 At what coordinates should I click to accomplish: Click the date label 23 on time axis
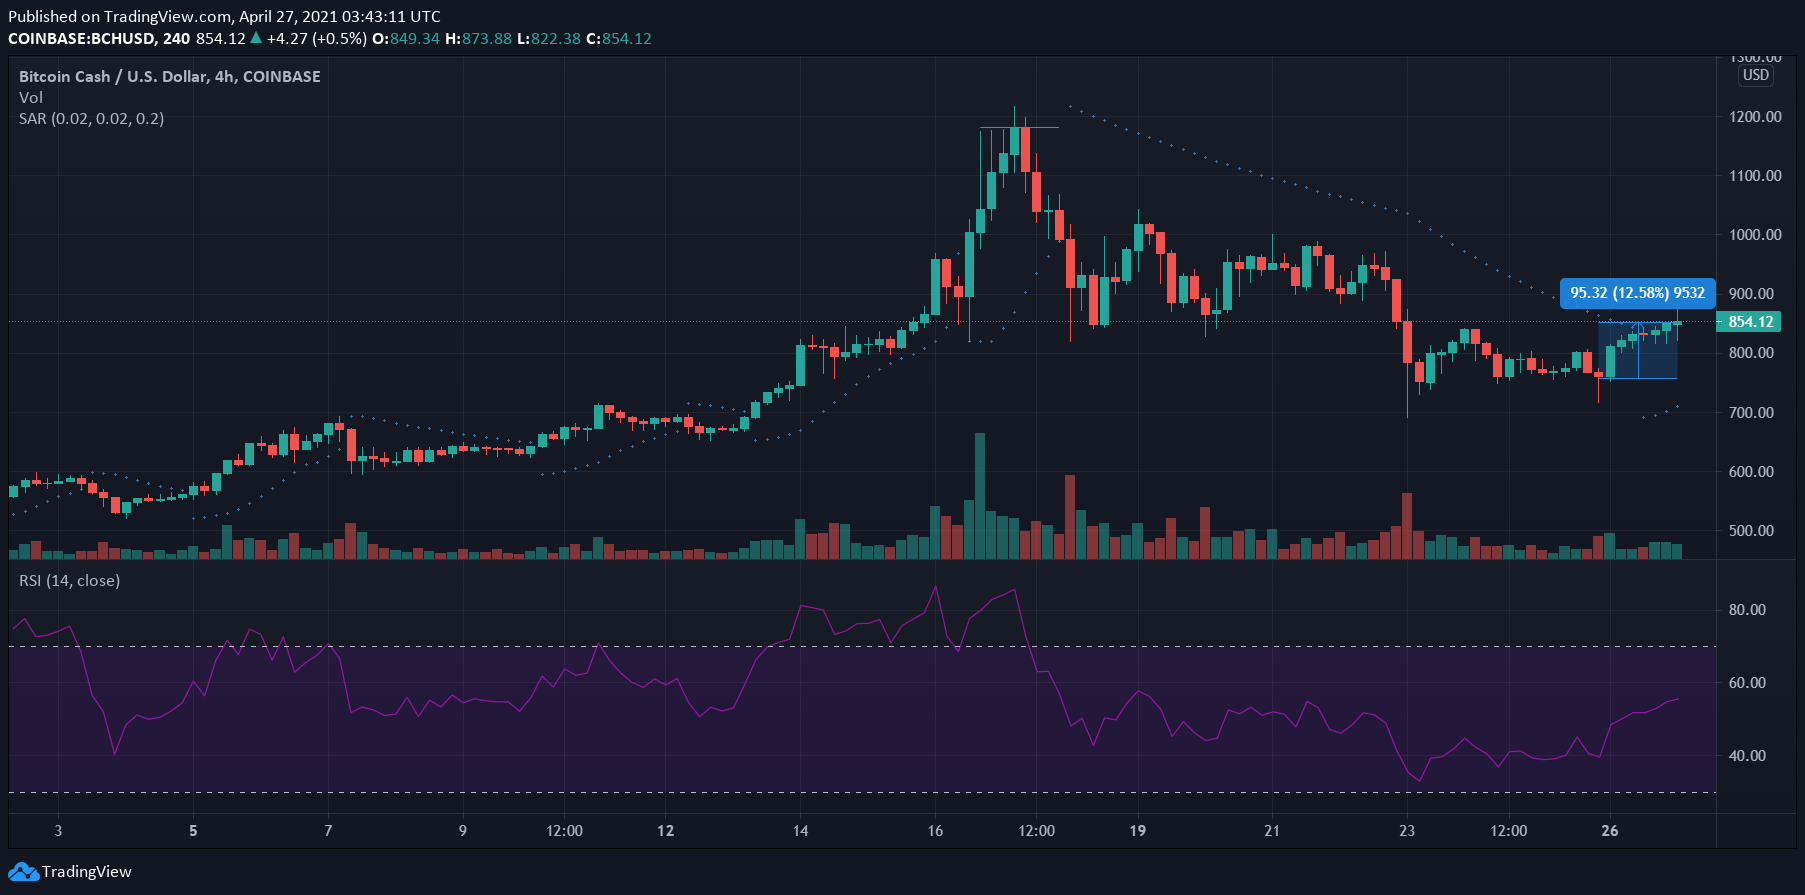tap(1407, 831)
